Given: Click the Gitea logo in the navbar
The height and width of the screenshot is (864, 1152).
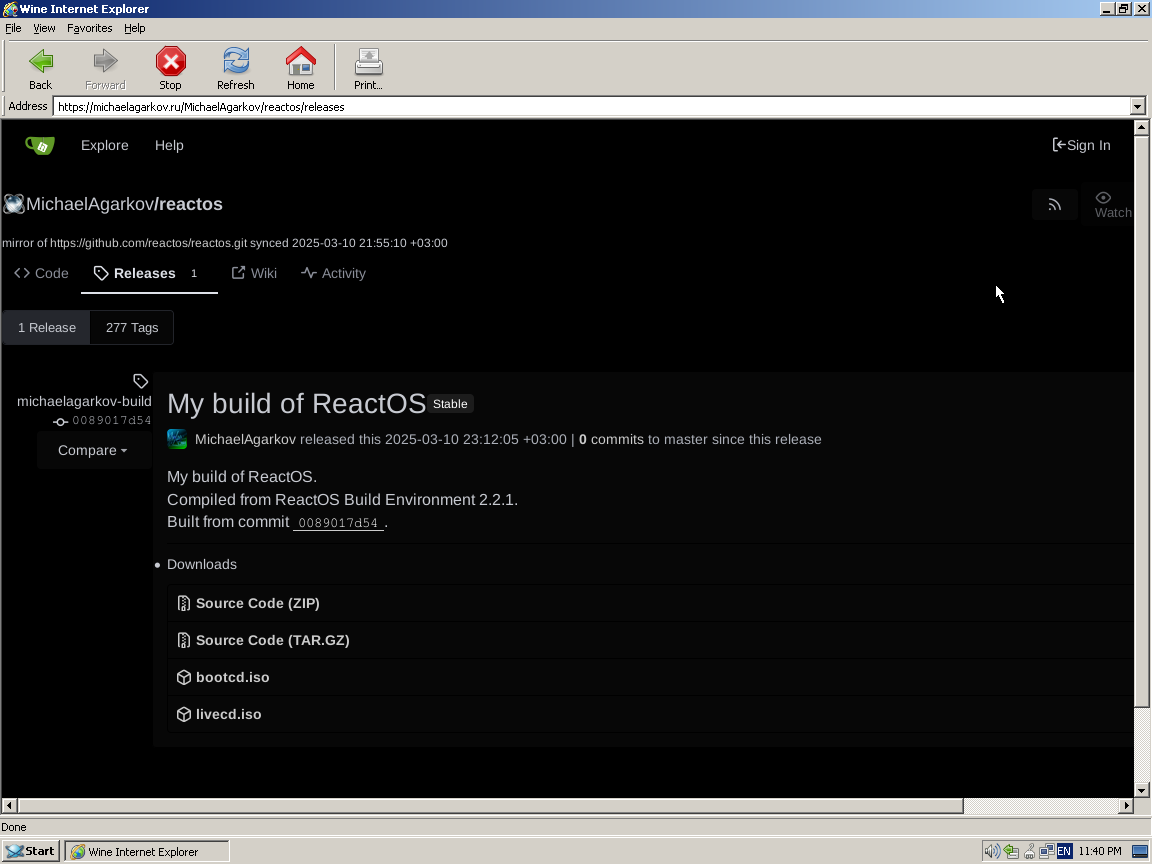Looking at the screenshot, I should tap(40, 146).
